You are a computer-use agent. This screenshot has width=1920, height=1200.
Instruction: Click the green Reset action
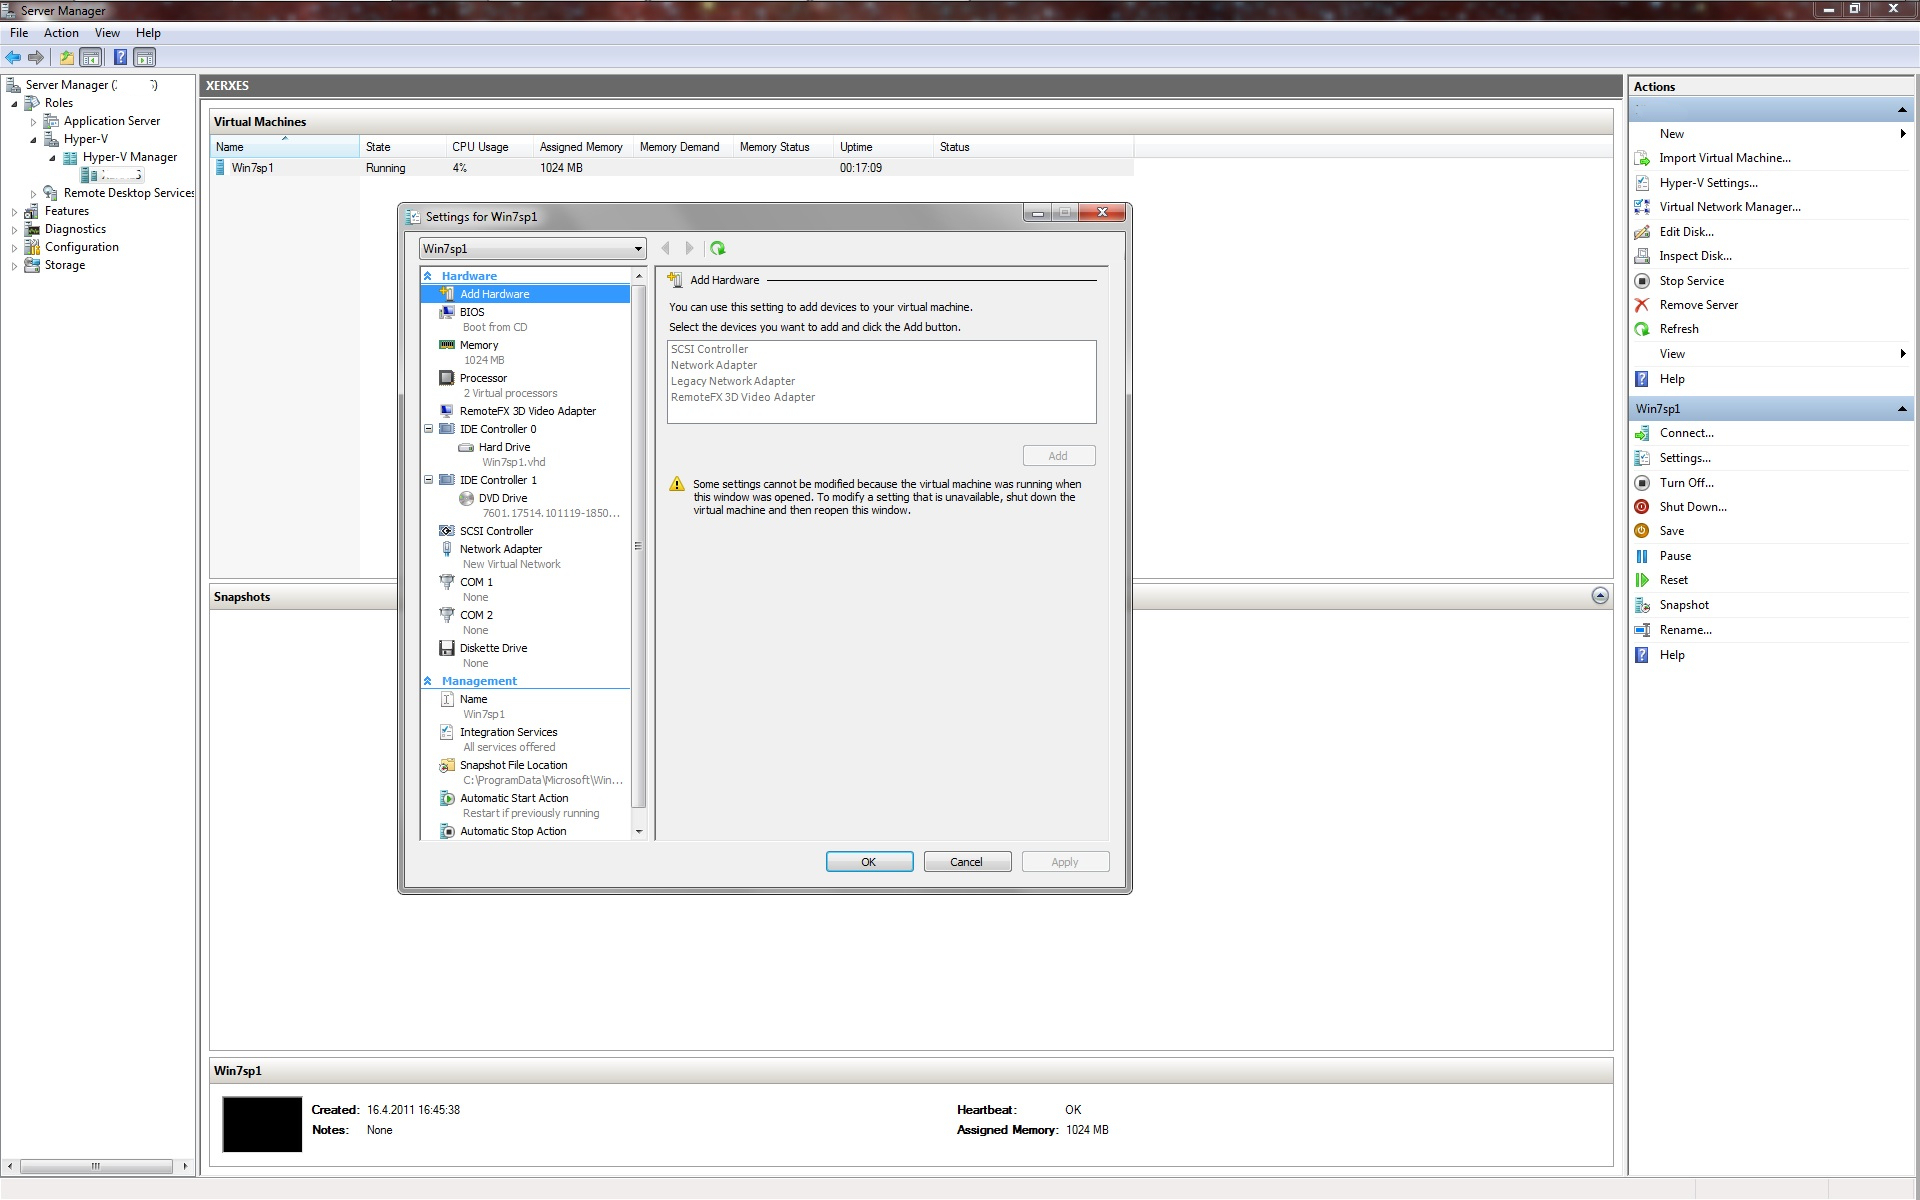click(x=1673, y=580)
